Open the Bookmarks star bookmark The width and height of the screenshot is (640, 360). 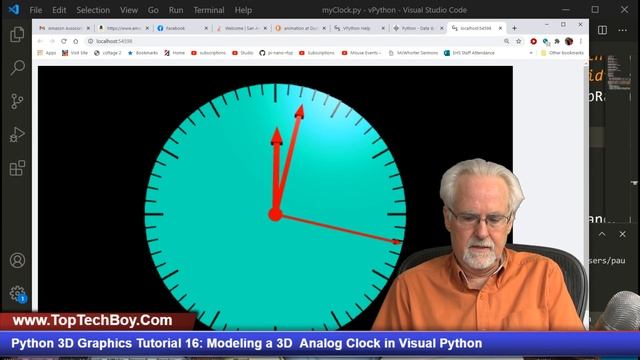(142, 53)
